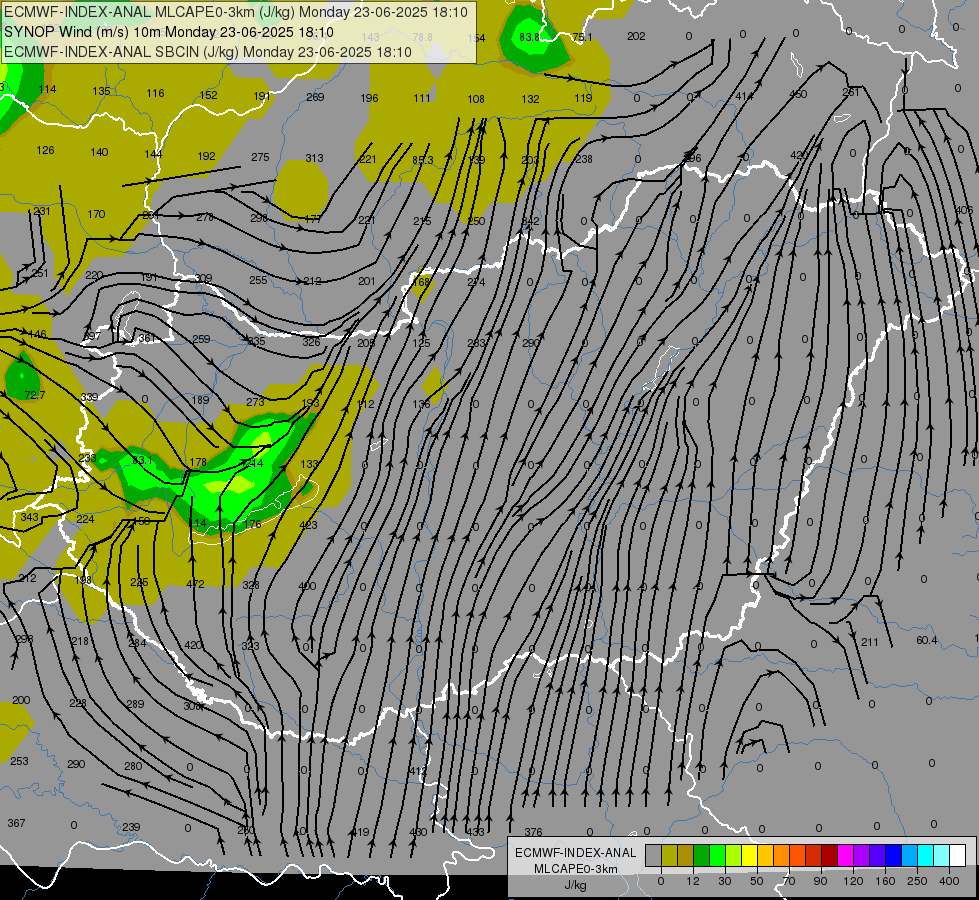Click the legend's 12 tick label
Viewport: 979px width, 900px height.
click(x=693, y=881)
